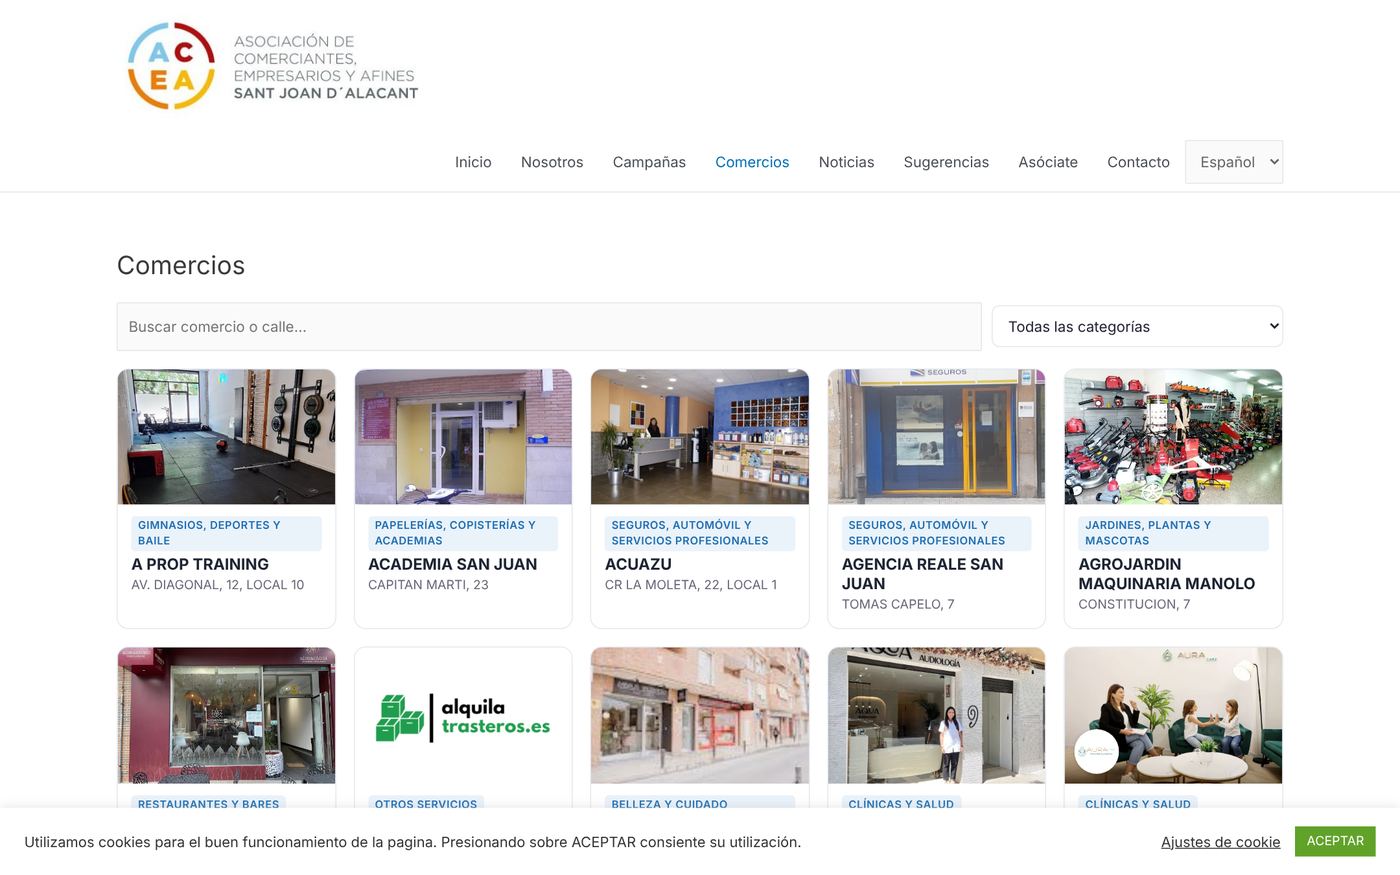Open the A PROP TRAINING gym photo
Screen dimensions: 1400x875
(x=226, y=437)
